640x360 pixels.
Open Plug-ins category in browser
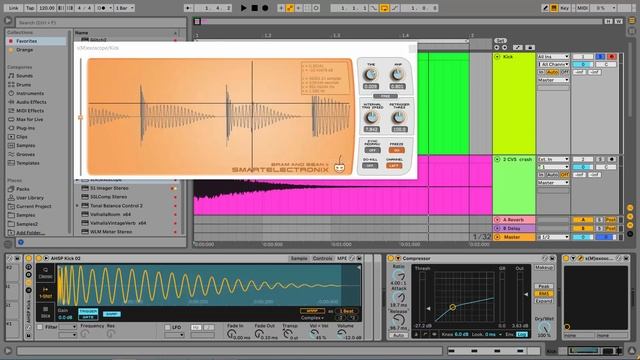coord(26,128)
